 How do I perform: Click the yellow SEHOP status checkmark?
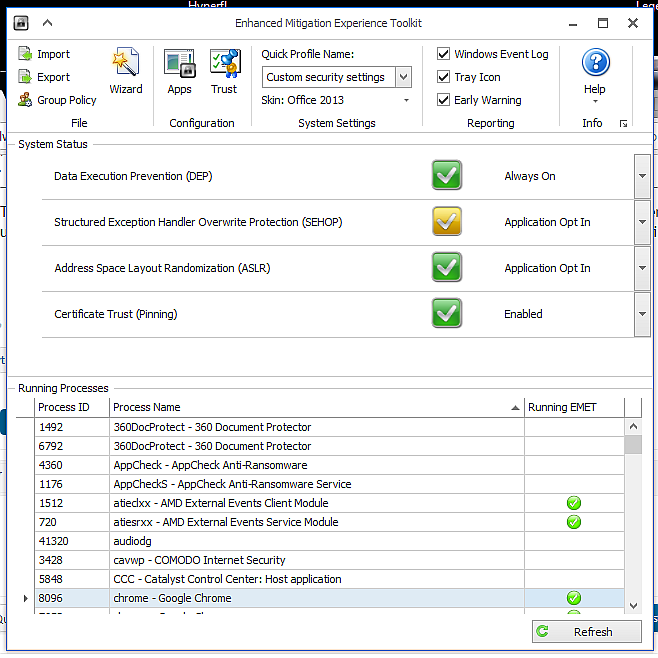[446, 221]
